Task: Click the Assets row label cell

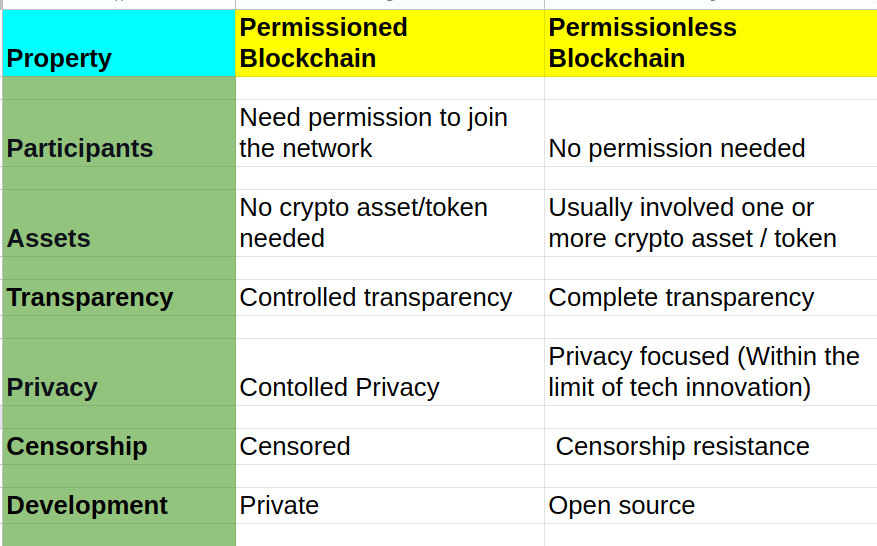Action: point(119,223)
